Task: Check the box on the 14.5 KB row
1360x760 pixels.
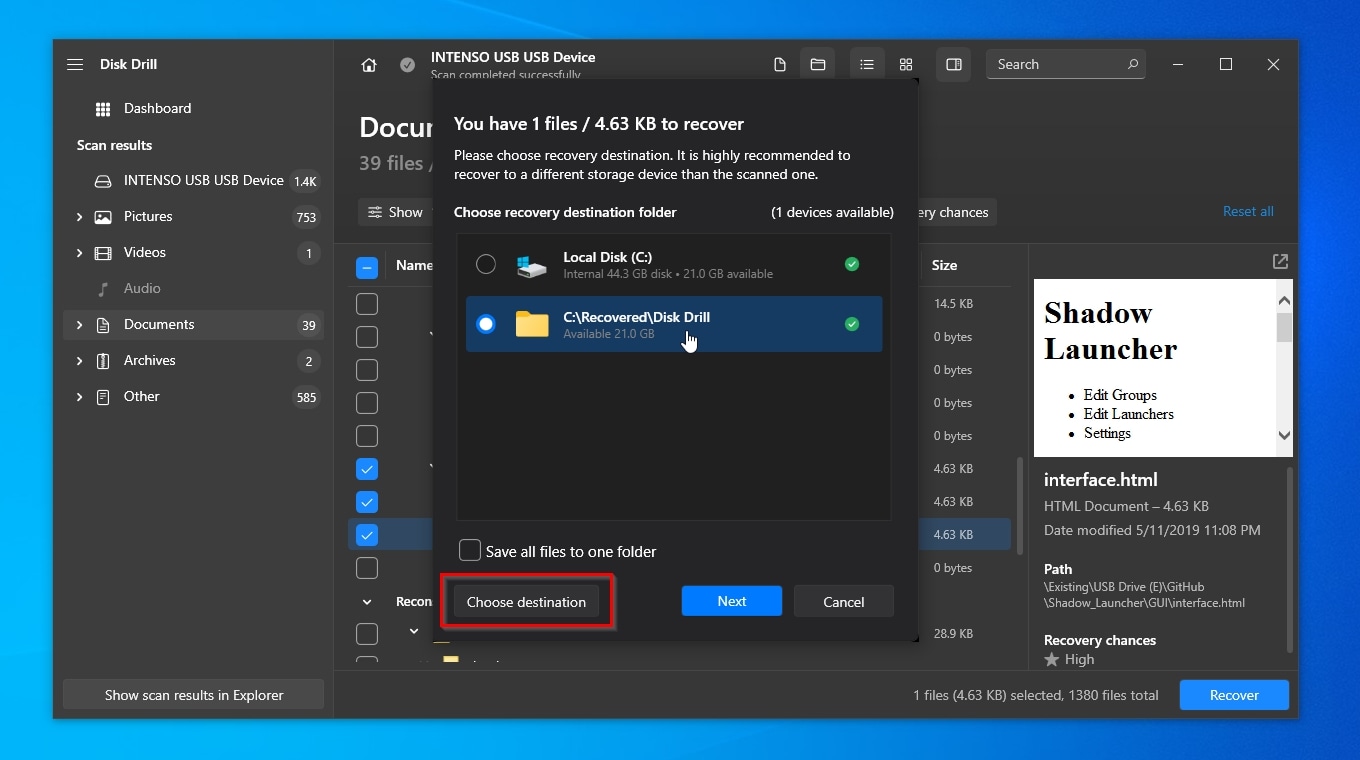Action: point(367,304)
